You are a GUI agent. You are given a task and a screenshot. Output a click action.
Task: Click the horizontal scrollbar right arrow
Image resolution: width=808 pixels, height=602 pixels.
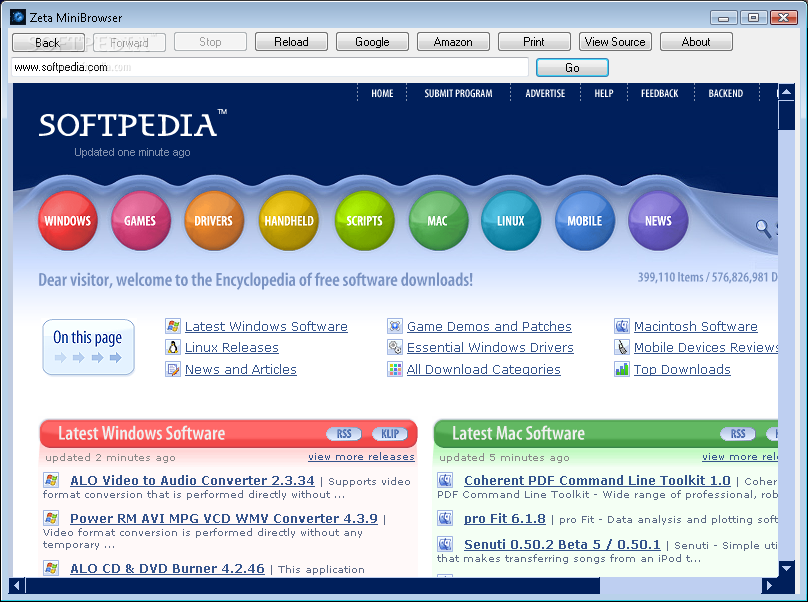click(770, 586)
